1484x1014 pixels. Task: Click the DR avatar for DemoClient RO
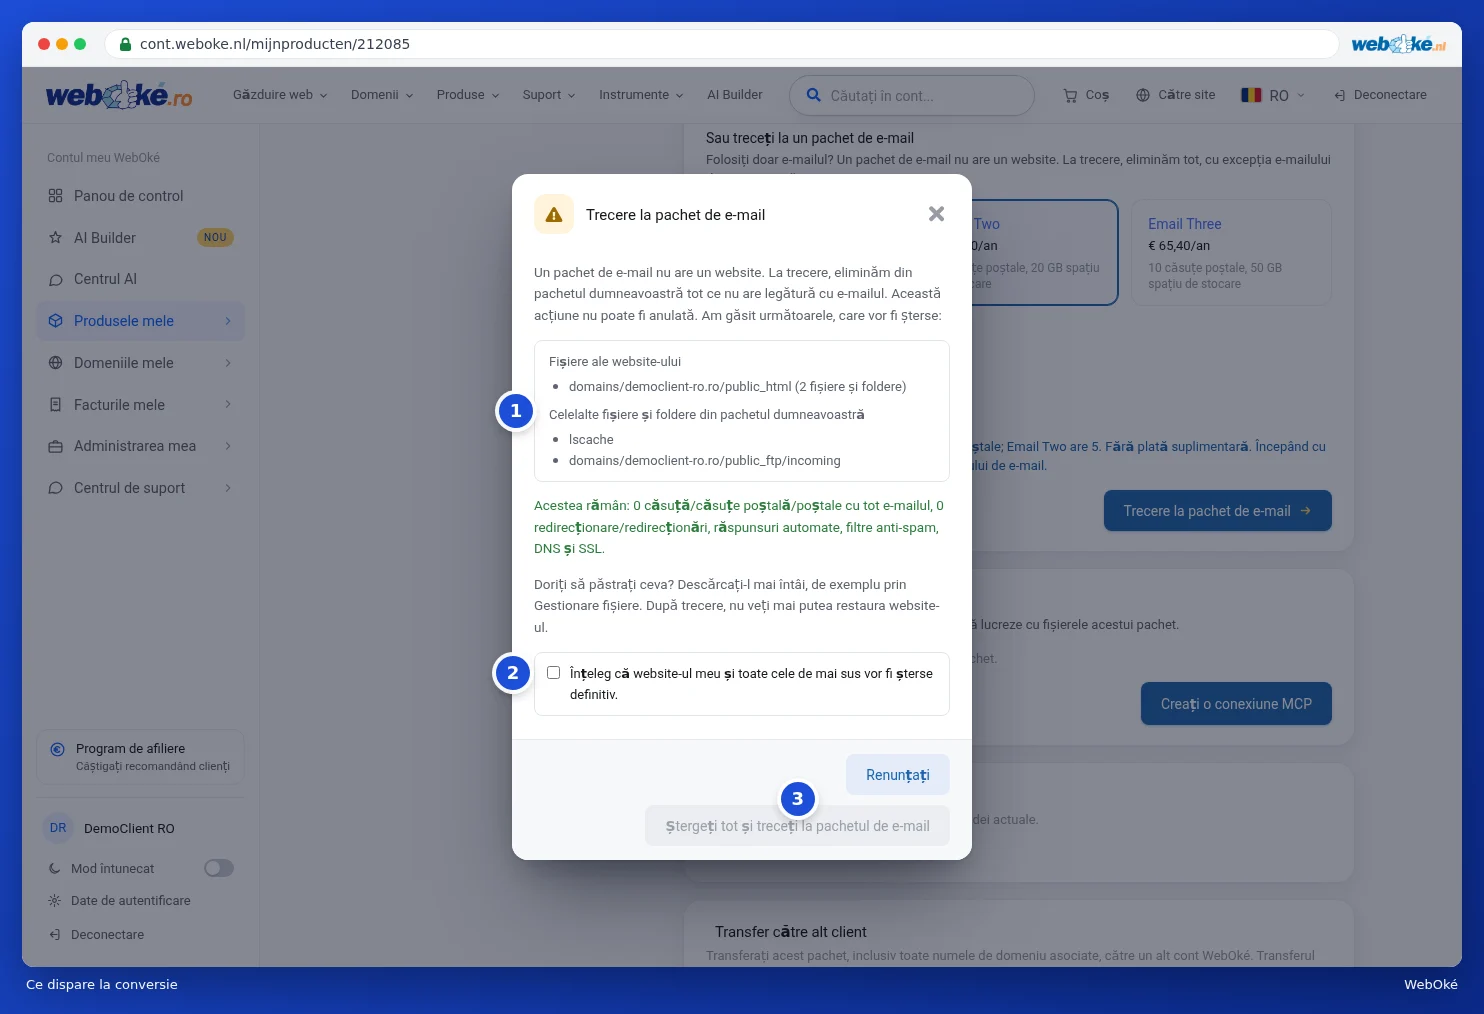(x=58, y=828)
